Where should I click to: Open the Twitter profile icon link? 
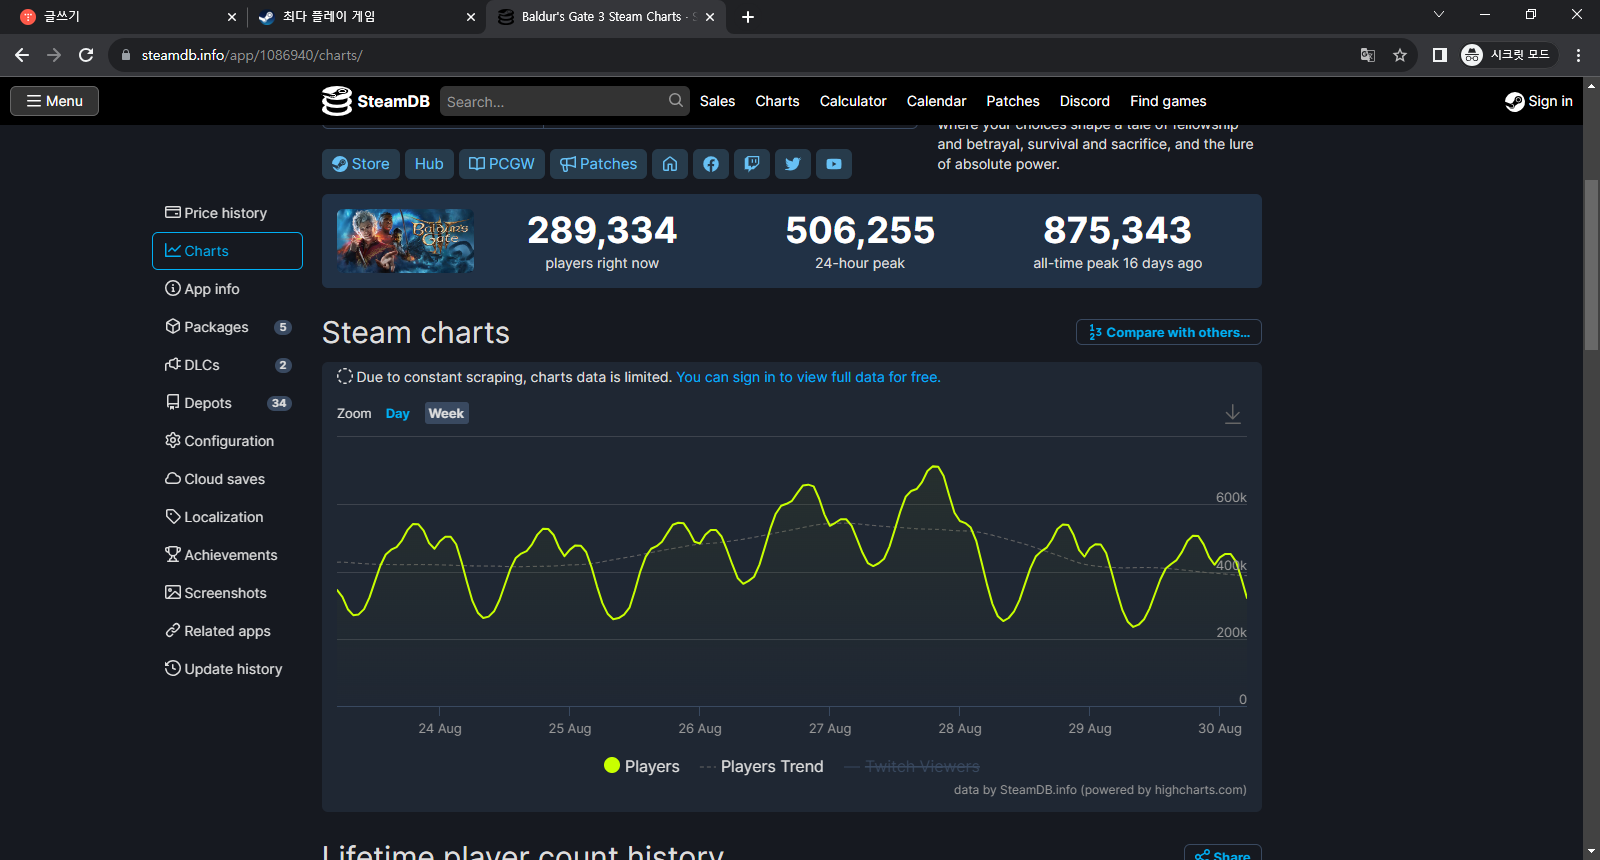pos(793,164)
